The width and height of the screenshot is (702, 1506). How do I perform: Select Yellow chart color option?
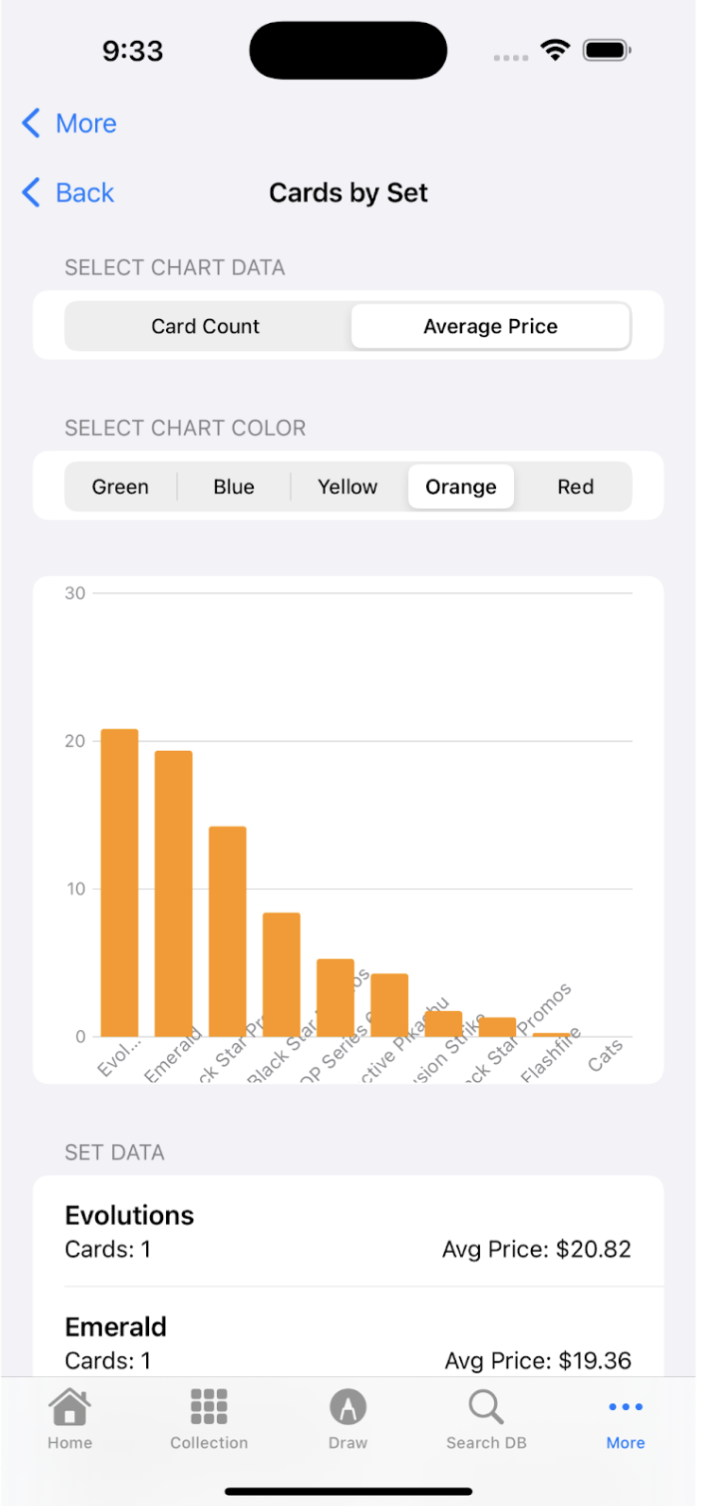[x=348, y=487]
